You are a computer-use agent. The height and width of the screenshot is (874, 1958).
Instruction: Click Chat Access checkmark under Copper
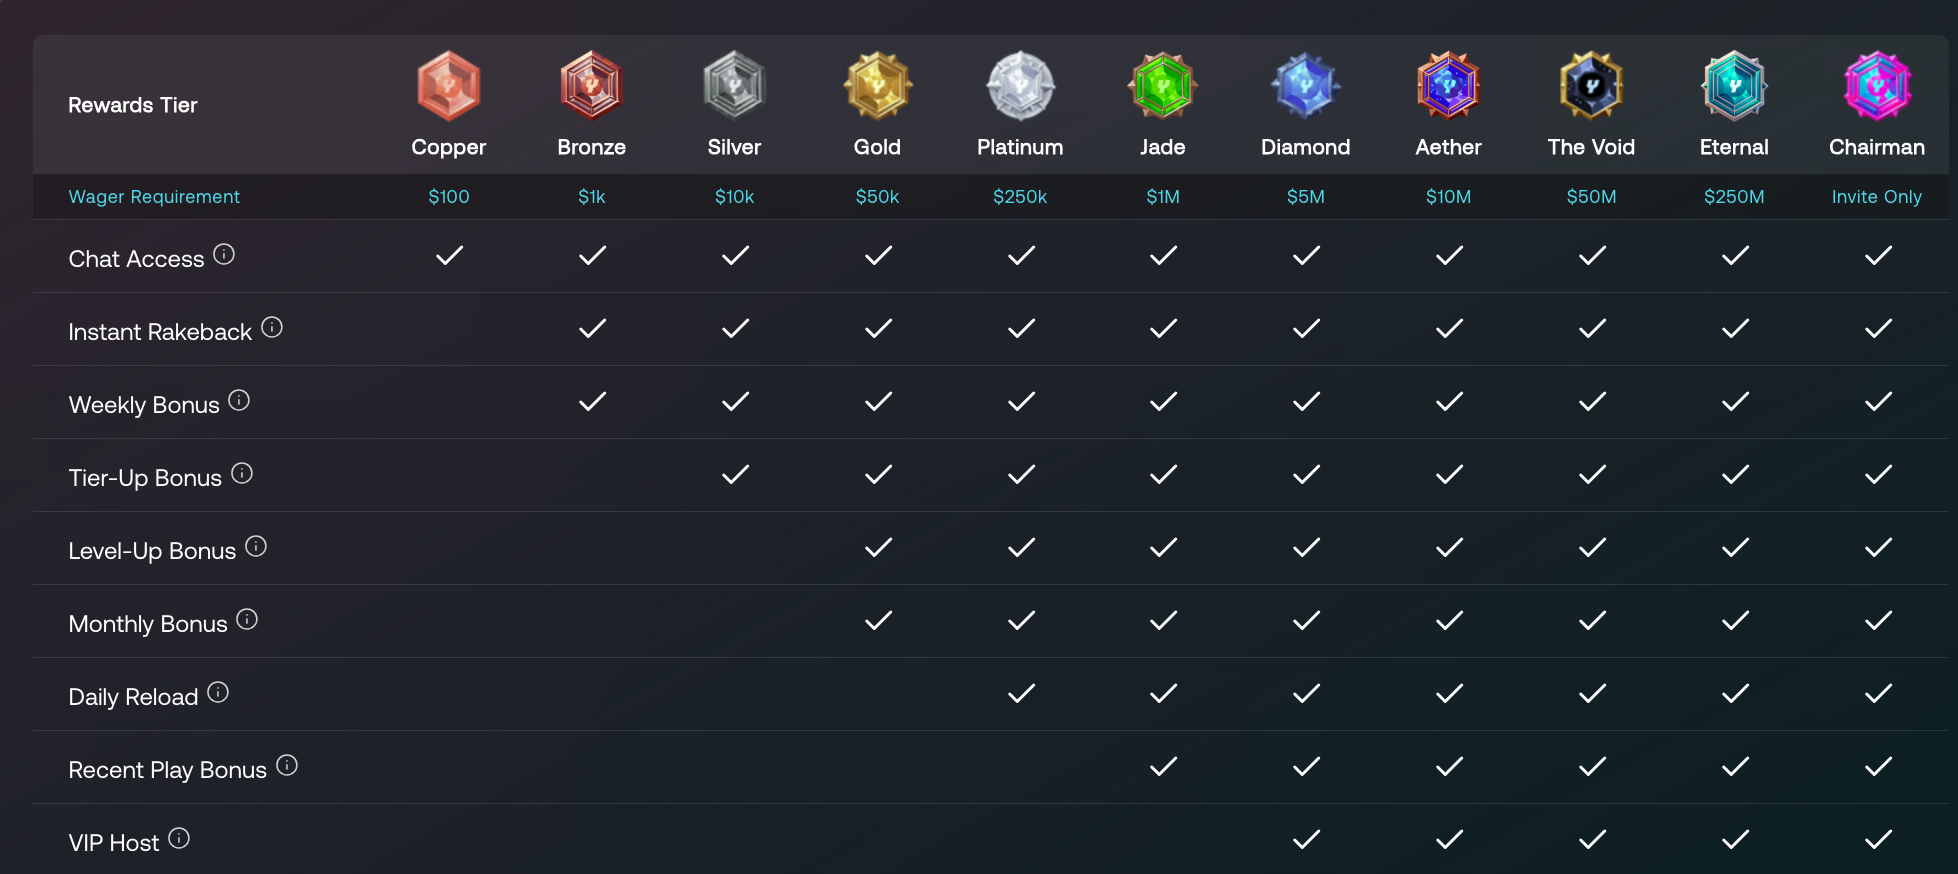coord(449,256)
